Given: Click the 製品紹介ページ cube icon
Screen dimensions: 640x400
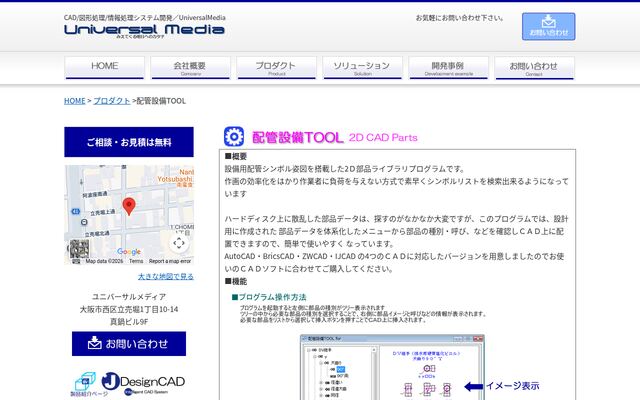Looking at the screenshot, I should 85,382.
